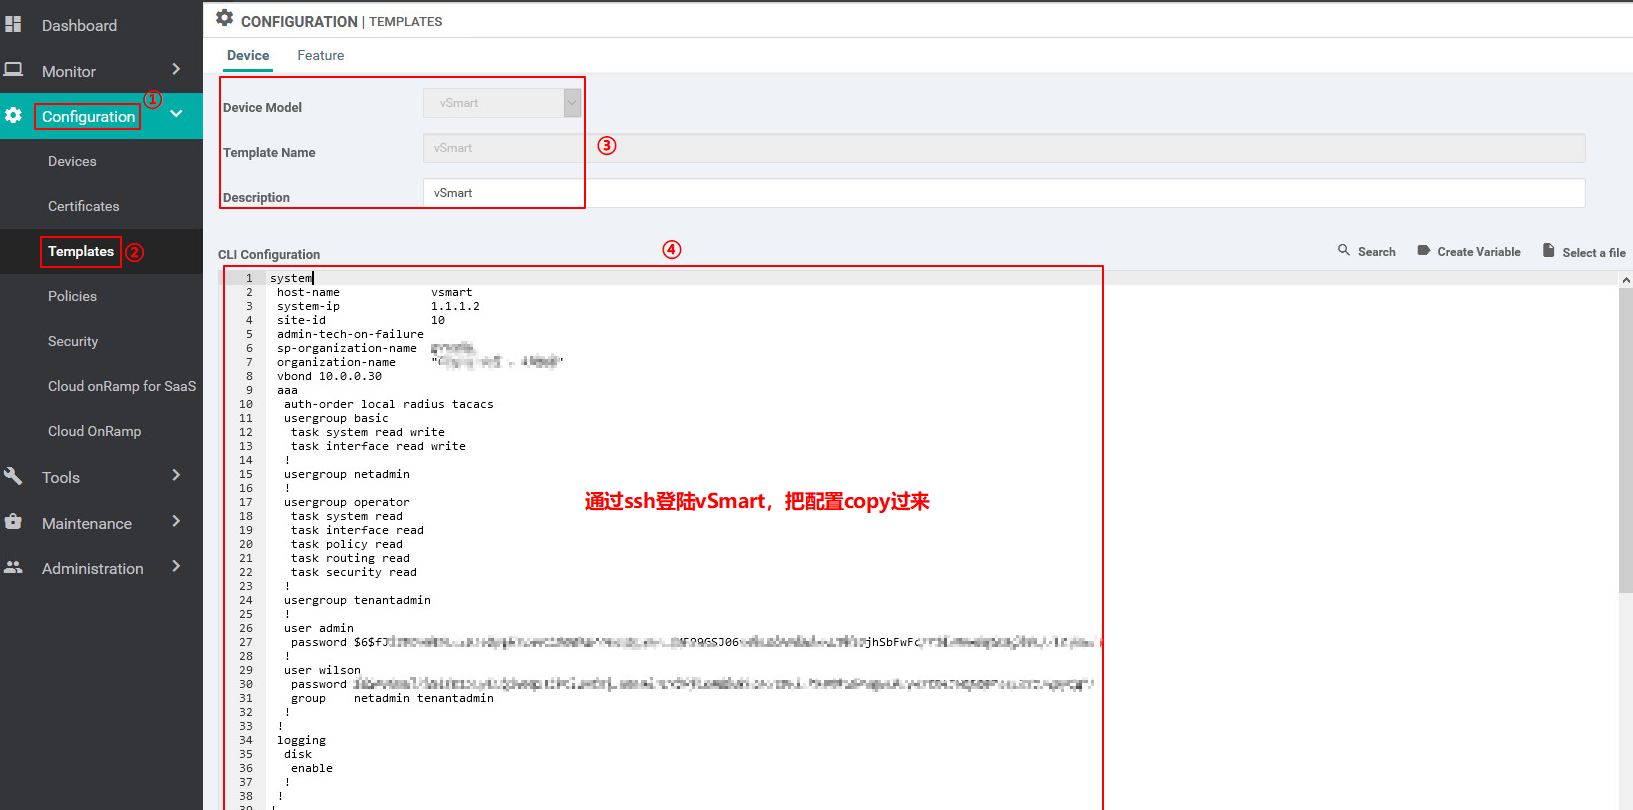Expand the Administration menu chevron
1633x810 pixels.
(176, 566)
